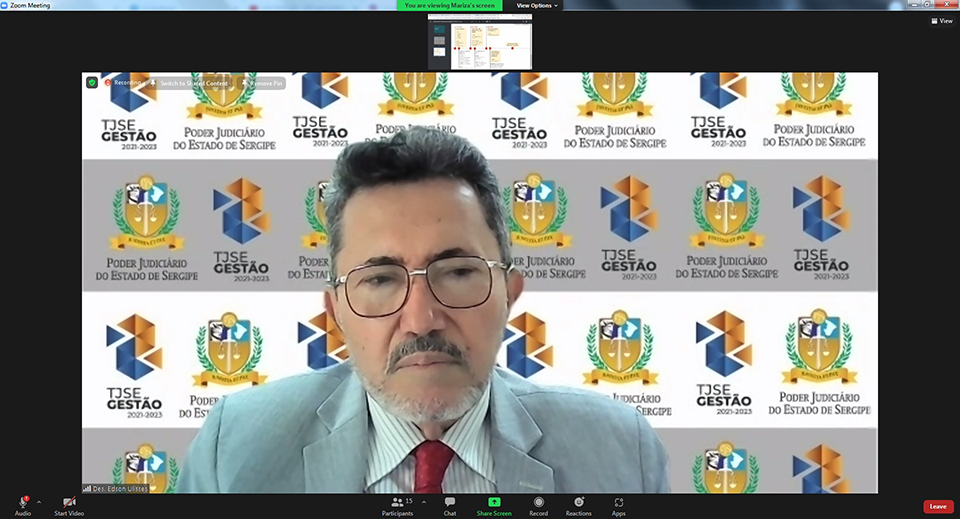Open the Chat panel

[450, 502]
